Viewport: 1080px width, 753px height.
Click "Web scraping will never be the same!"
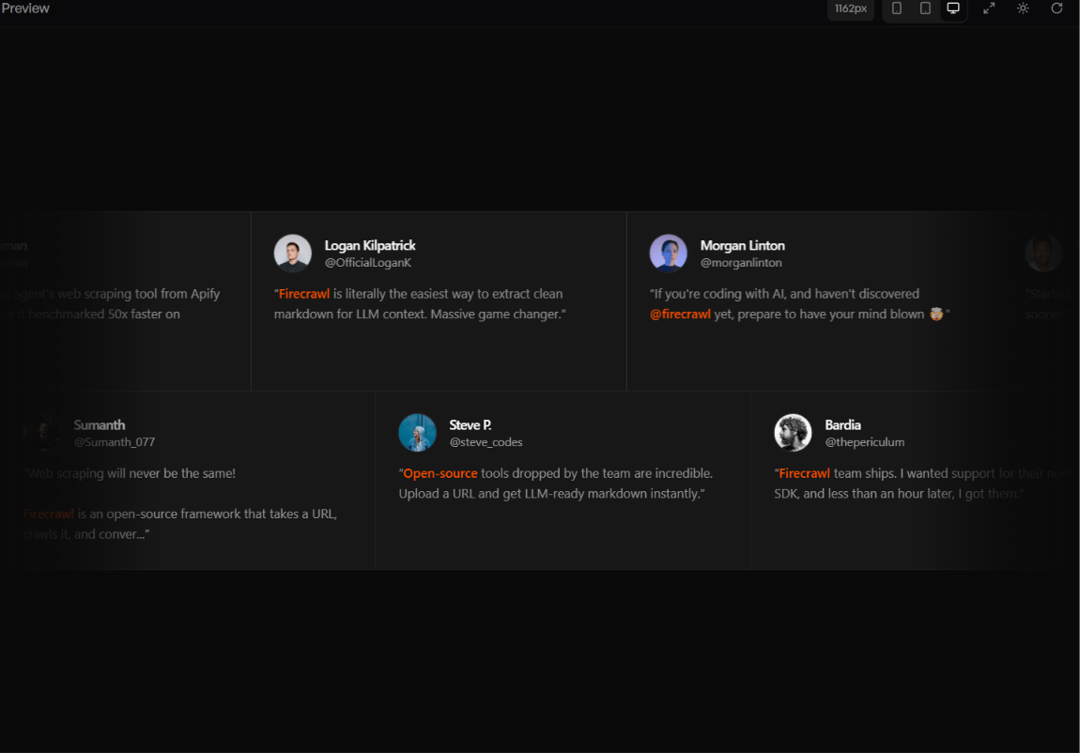point(129,474)
